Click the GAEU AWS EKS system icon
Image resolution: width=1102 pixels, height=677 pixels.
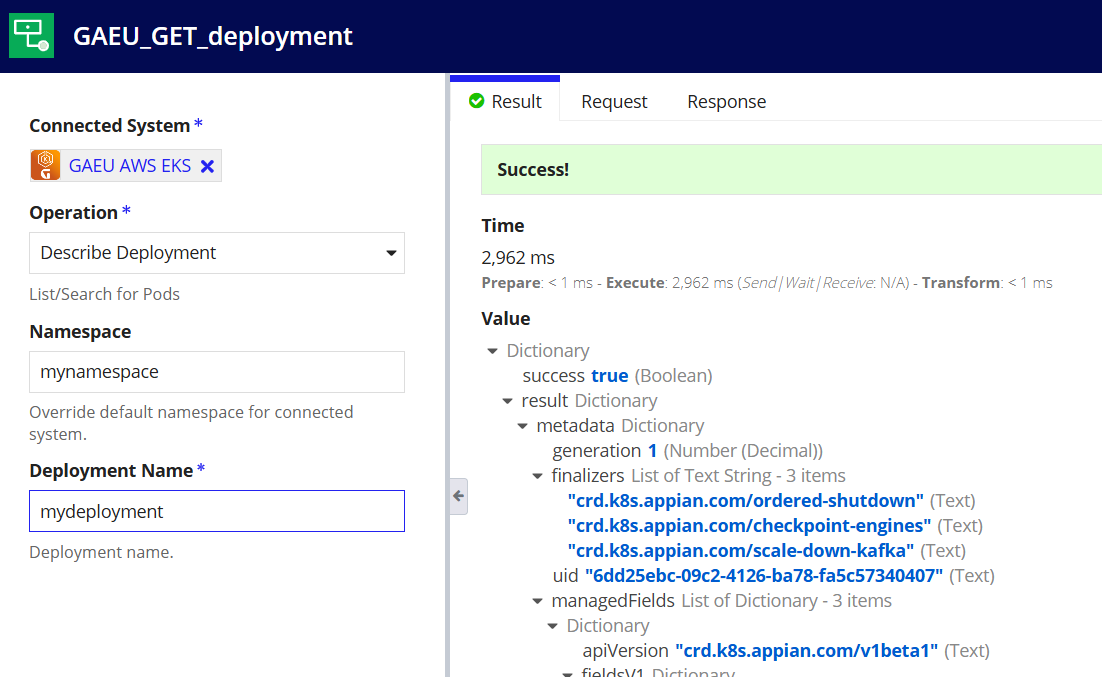coord(46,165)
